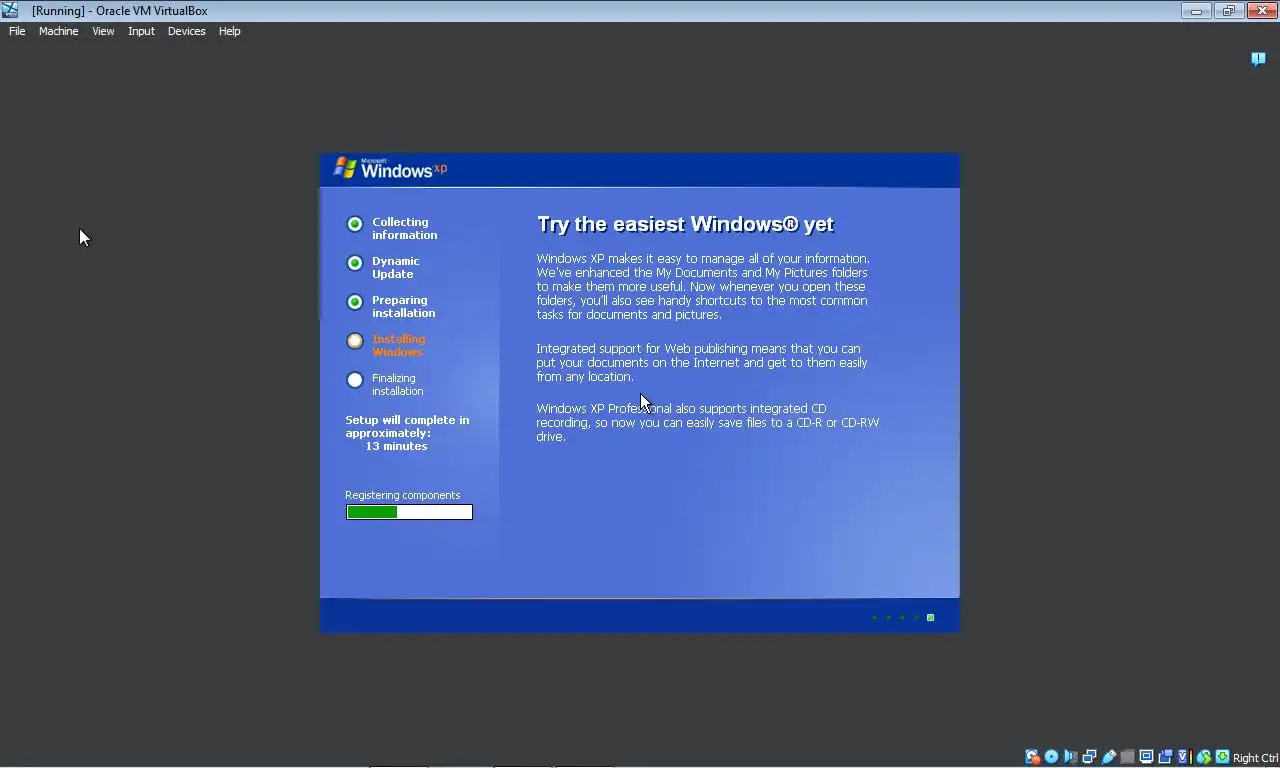The width and height of the screenshot is (1280, 768).
Task: Open the Help menu
Action: pyautogui.click(x=229, y=31)
